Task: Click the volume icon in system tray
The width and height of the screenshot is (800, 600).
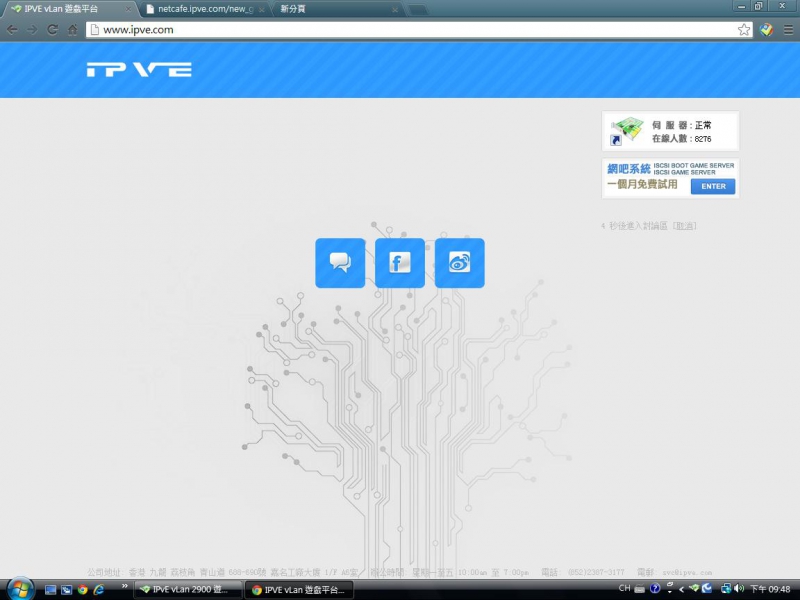Action: (x=738, y=589)
